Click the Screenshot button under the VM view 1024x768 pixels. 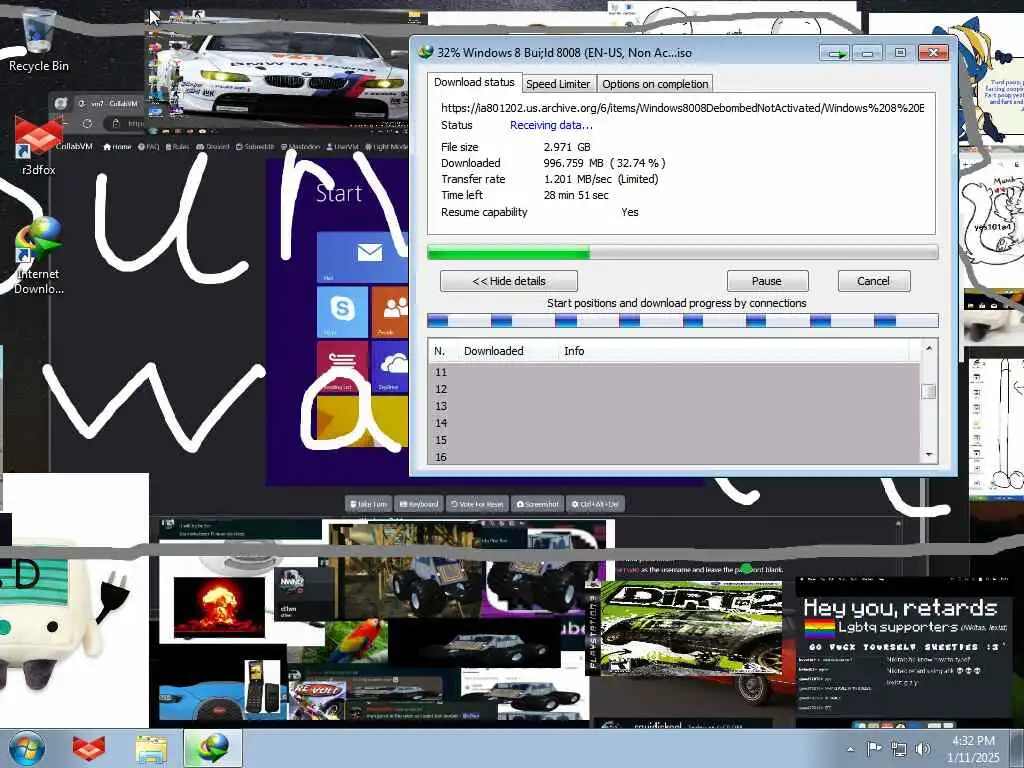click(538, 504)
